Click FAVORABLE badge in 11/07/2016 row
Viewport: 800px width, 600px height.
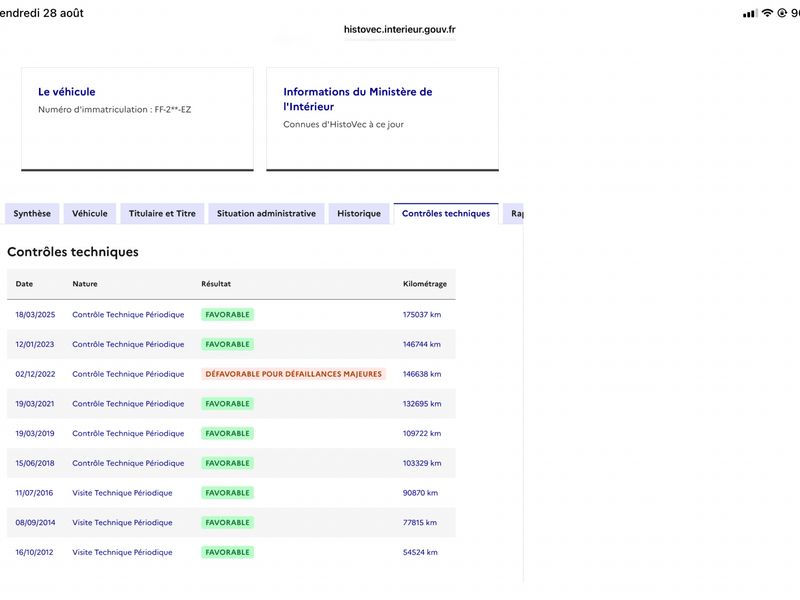[228, 493]
